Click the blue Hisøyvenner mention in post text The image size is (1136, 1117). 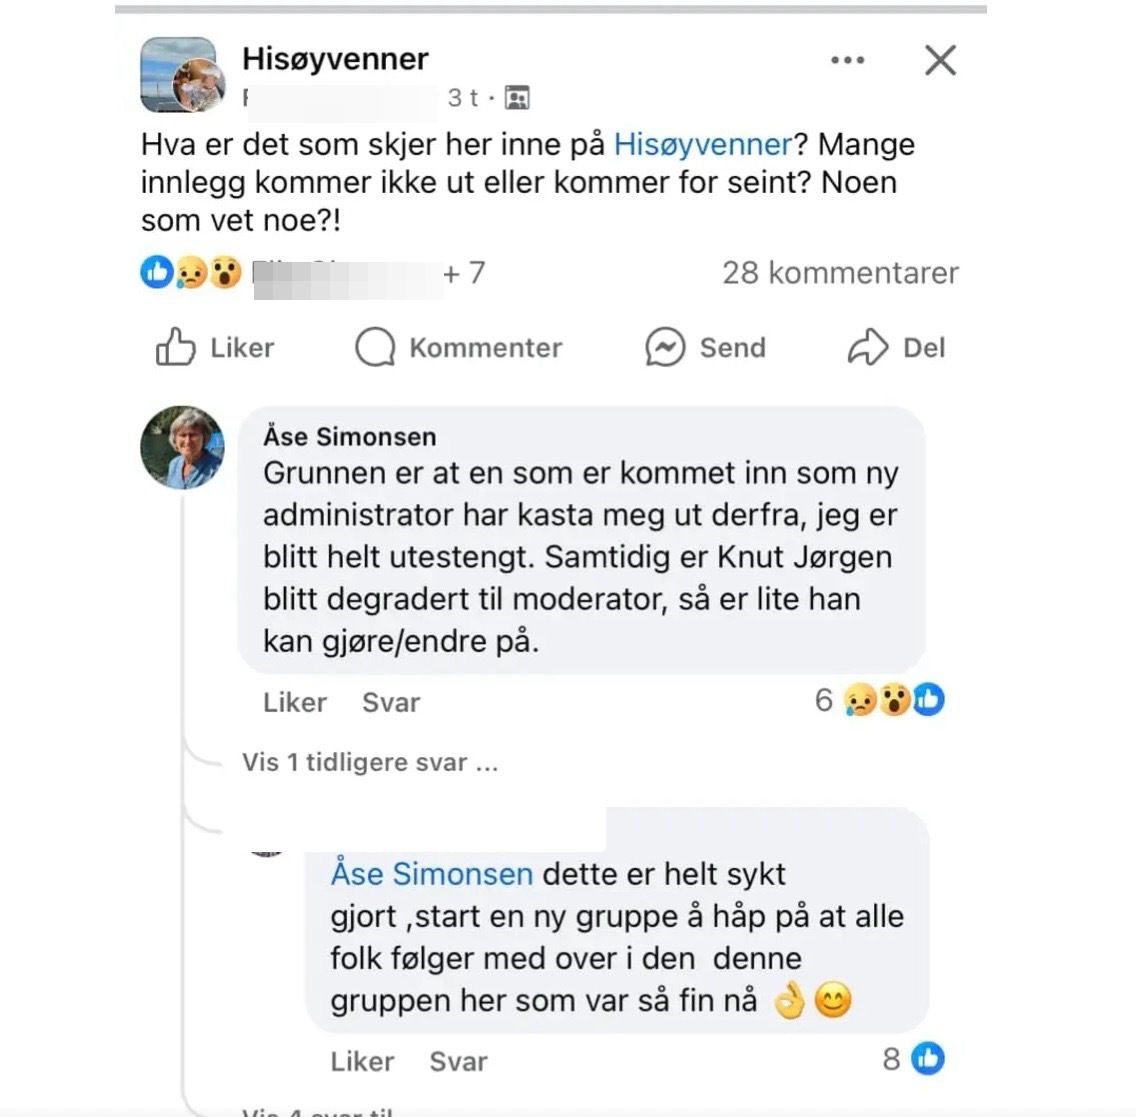(702, 144)
